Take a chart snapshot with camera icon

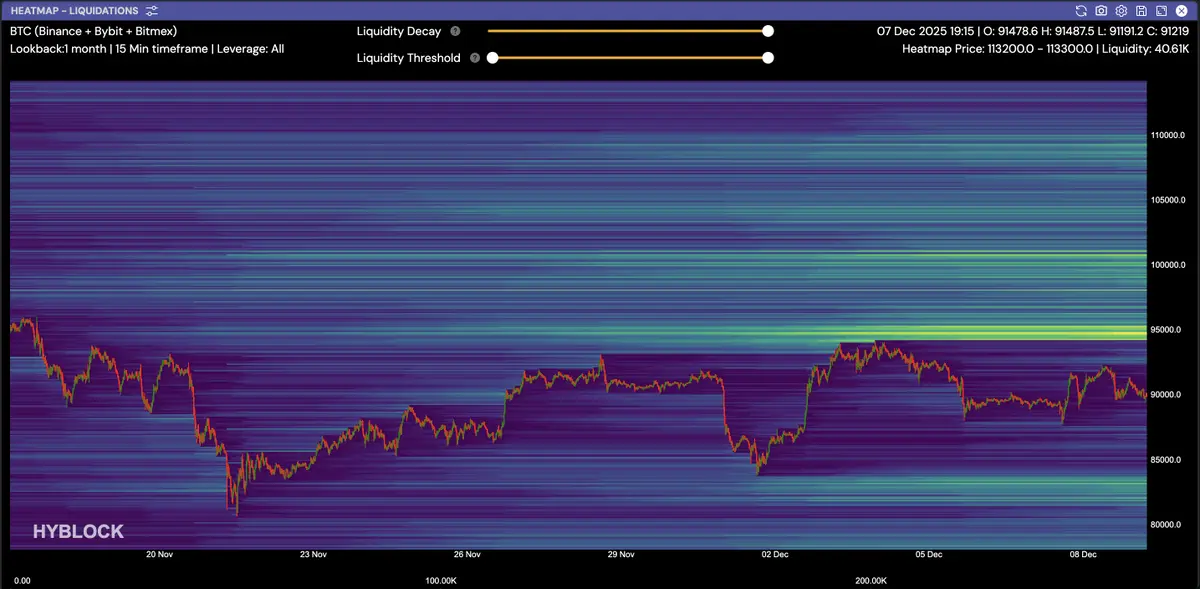click(1101, 10)
